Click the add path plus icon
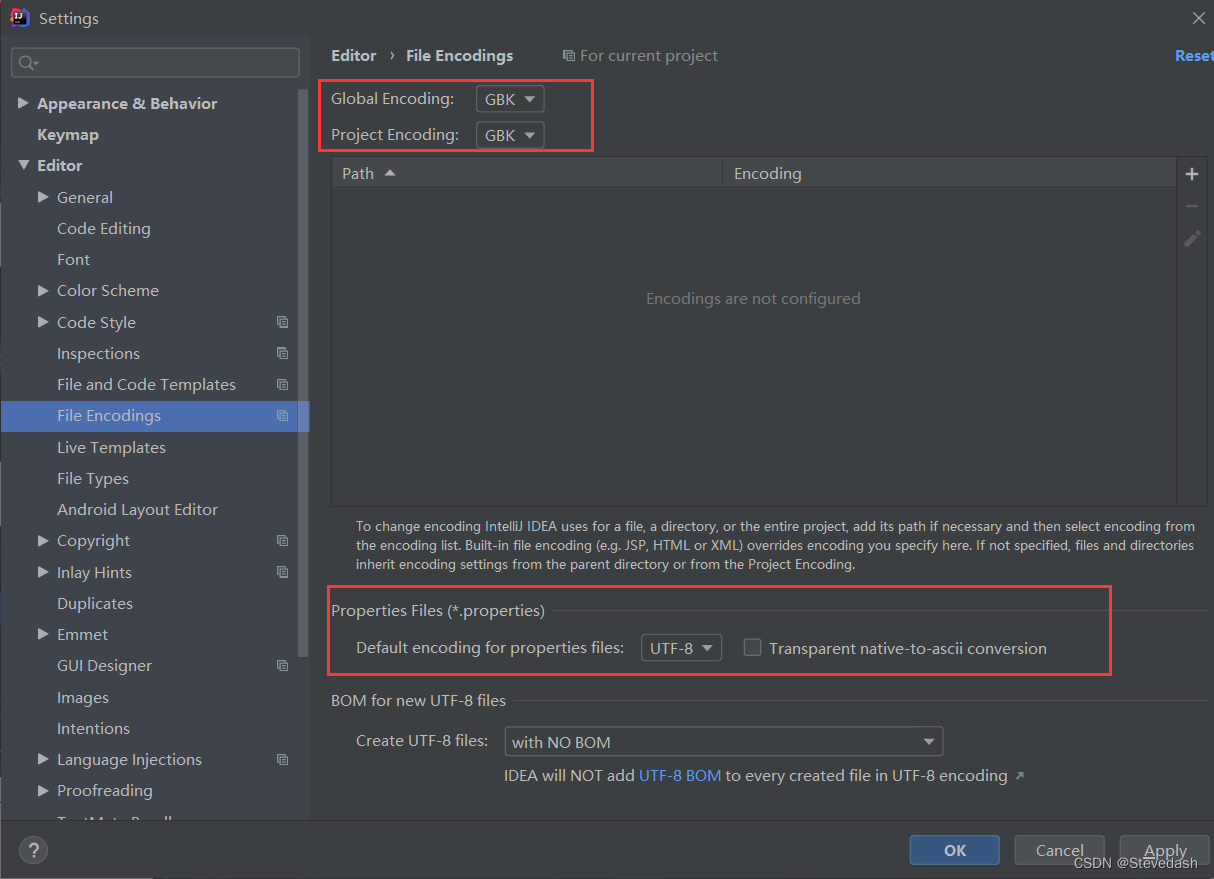Image resolution: width=1214 pixels, height=879 pixels. [x=1192, y=174]
